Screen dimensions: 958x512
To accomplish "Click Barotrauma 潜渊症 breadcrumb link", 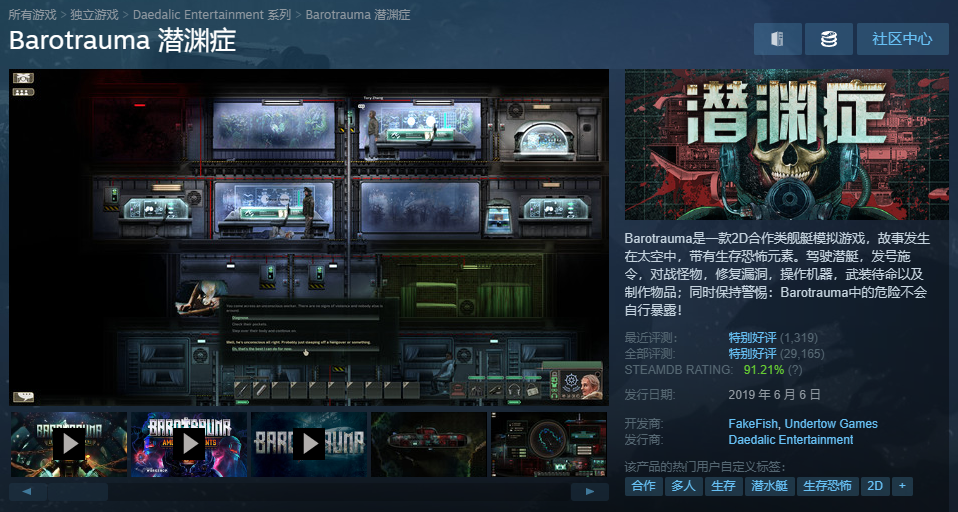I will tap(357, 15).
